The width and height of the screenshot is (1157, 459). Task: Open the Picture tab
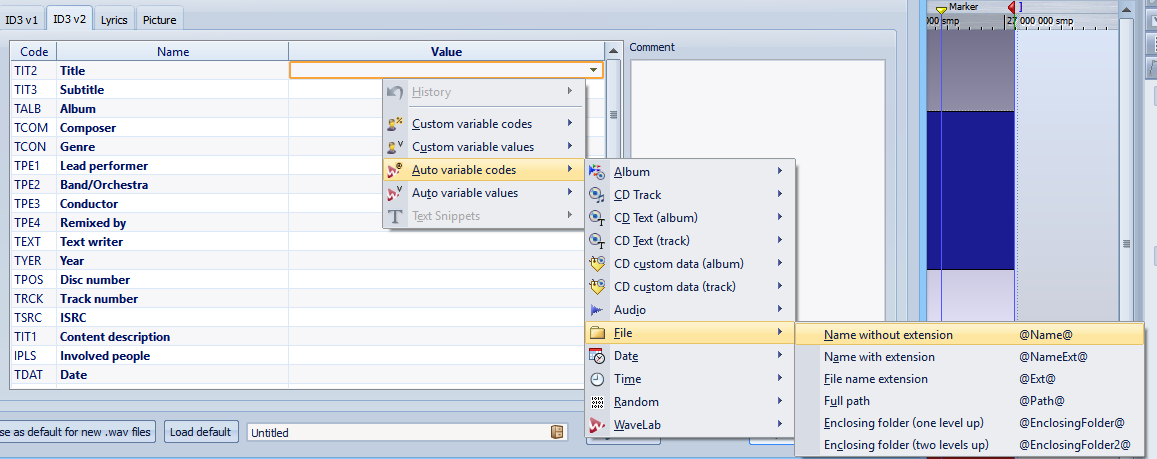[159, 19]
